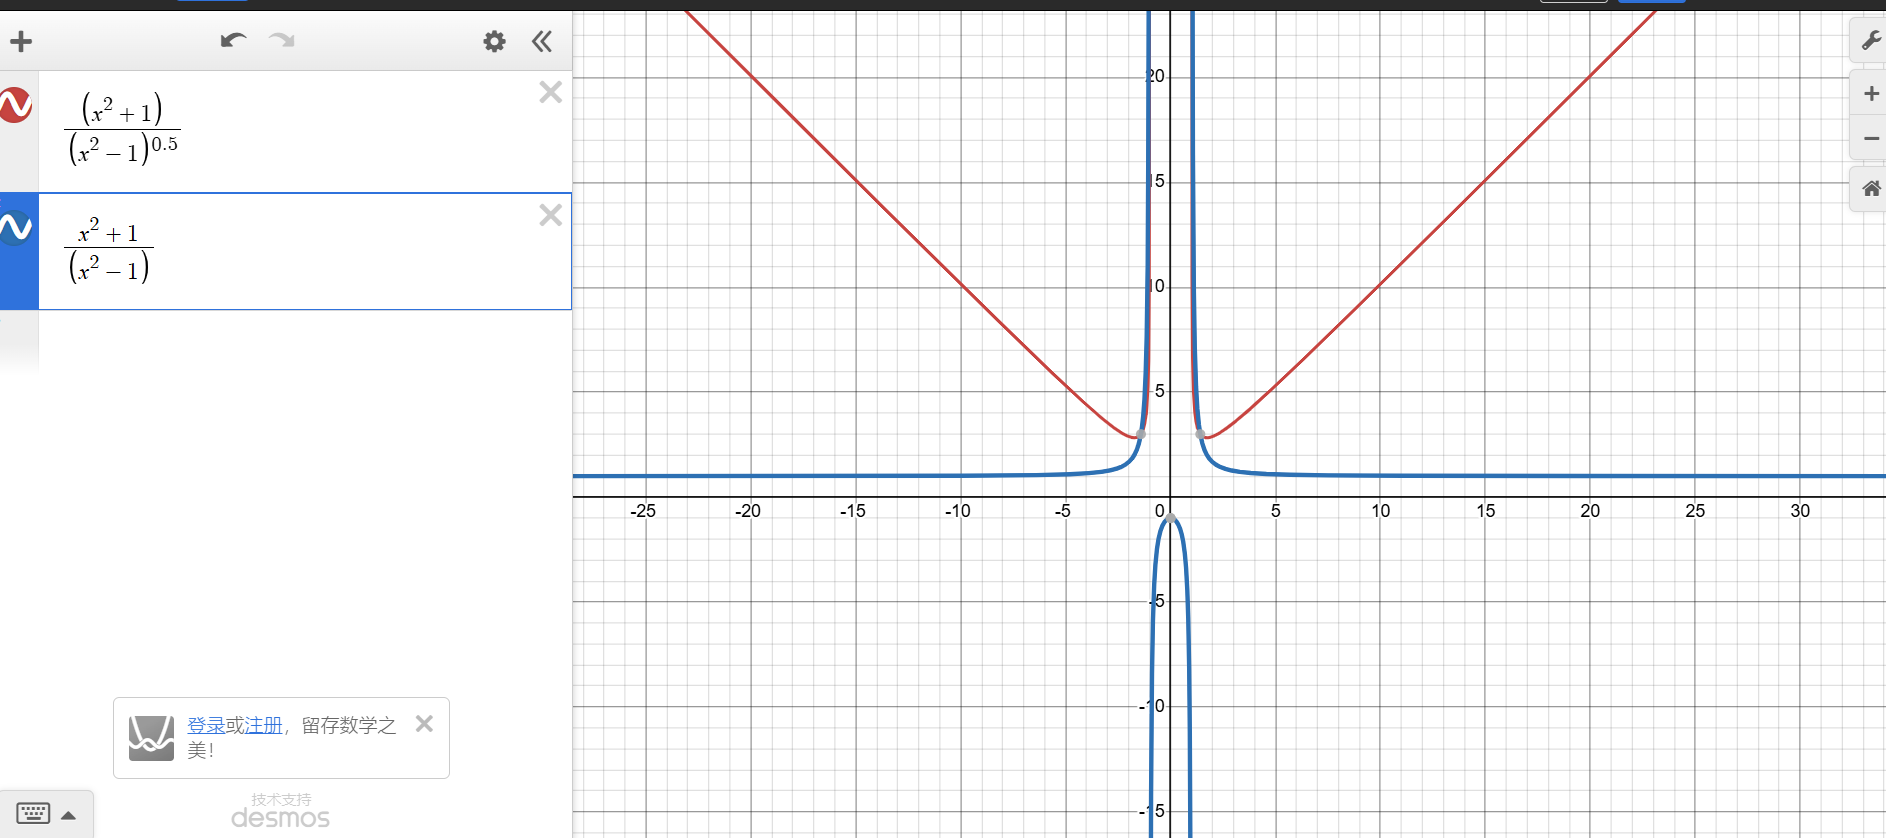Image resolution: width=1886 pixels, height=838 pixels.
Task: Delete the (x²+1)/(x²−1) expression
Action: 550,215
